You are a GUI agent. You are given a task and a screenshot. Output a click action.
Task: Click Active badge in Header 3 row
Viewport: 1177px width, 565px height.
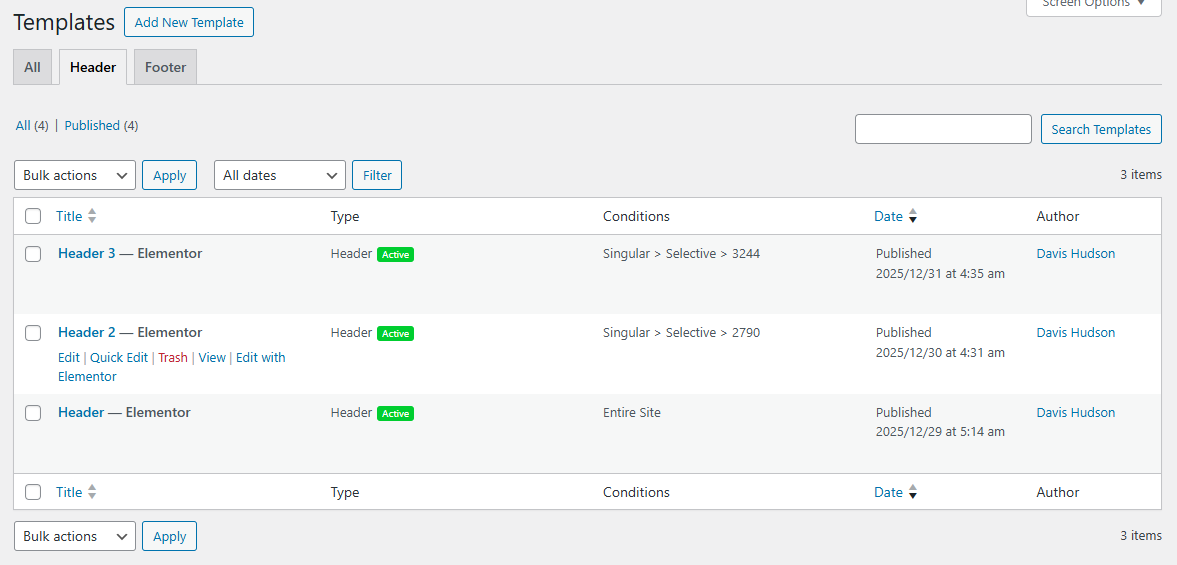[x=396, y=254]
